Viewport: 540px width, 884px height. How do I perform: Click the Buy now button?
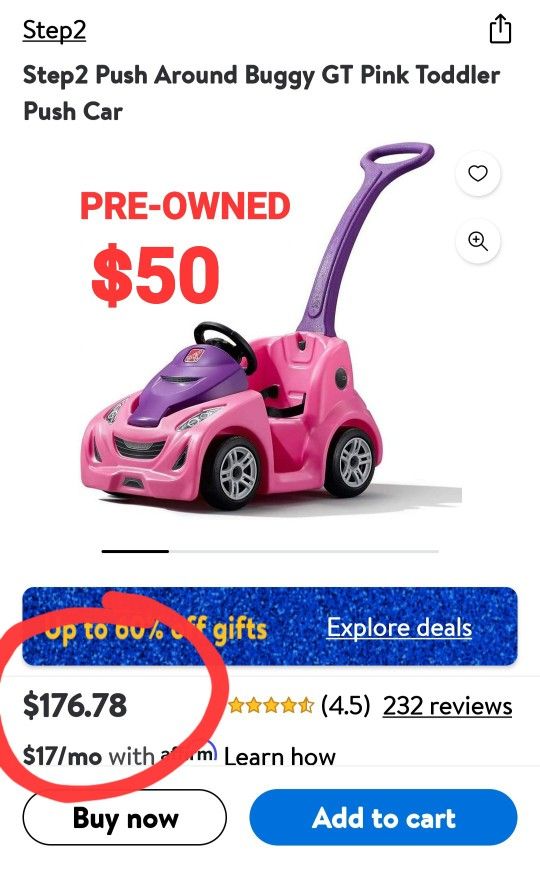[125, 817]
